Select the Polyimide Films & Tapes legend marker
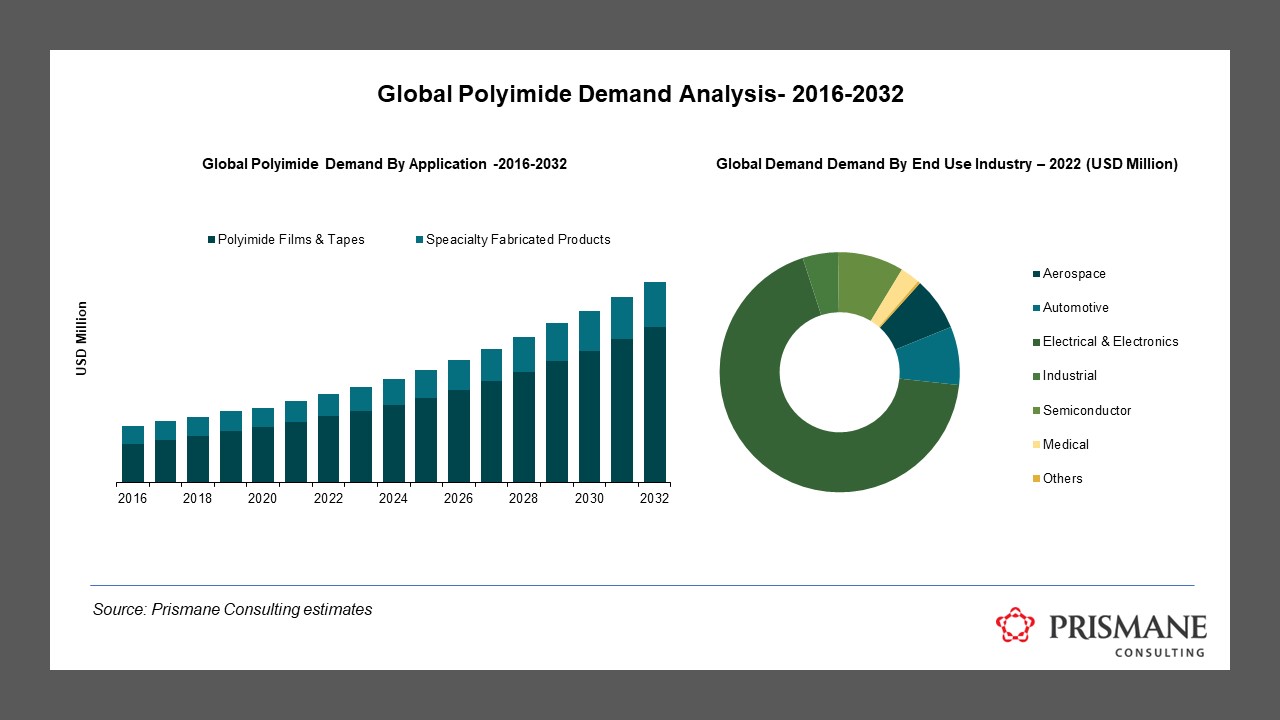This screenshot has width=1280, height=720. (212, 239)
